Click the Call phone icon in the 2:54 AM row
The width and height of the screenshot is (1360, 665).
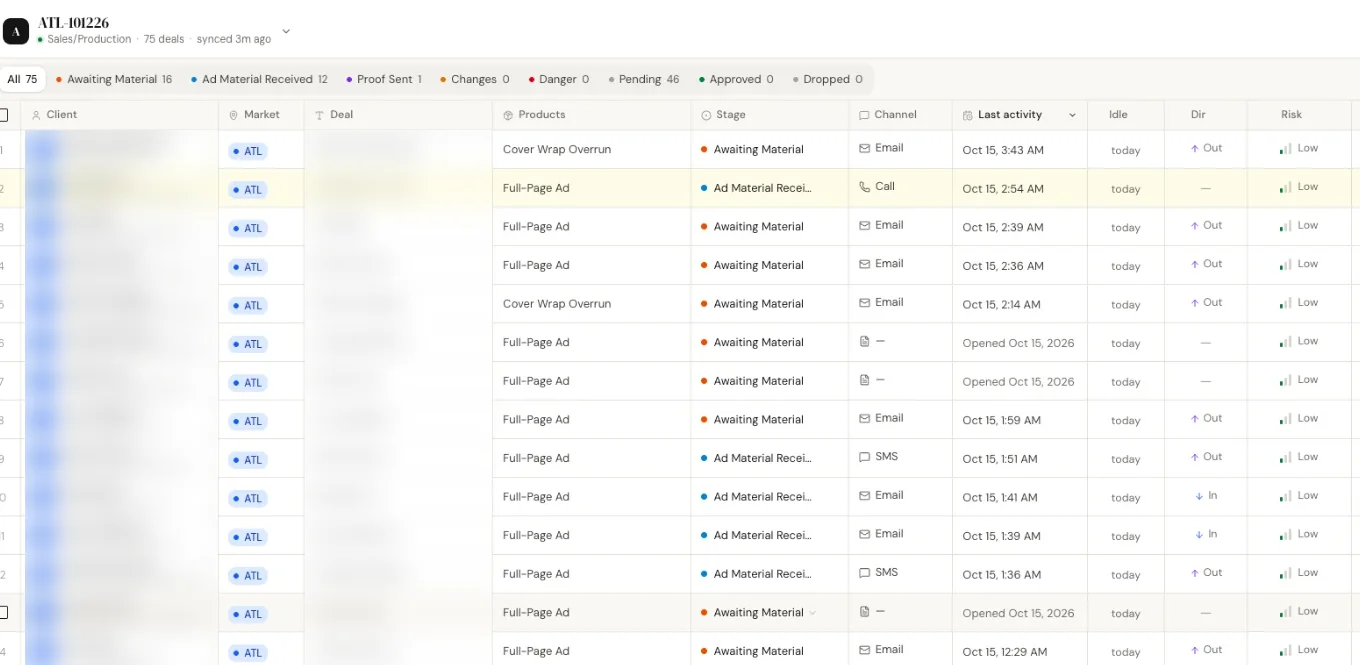[864, 186]
